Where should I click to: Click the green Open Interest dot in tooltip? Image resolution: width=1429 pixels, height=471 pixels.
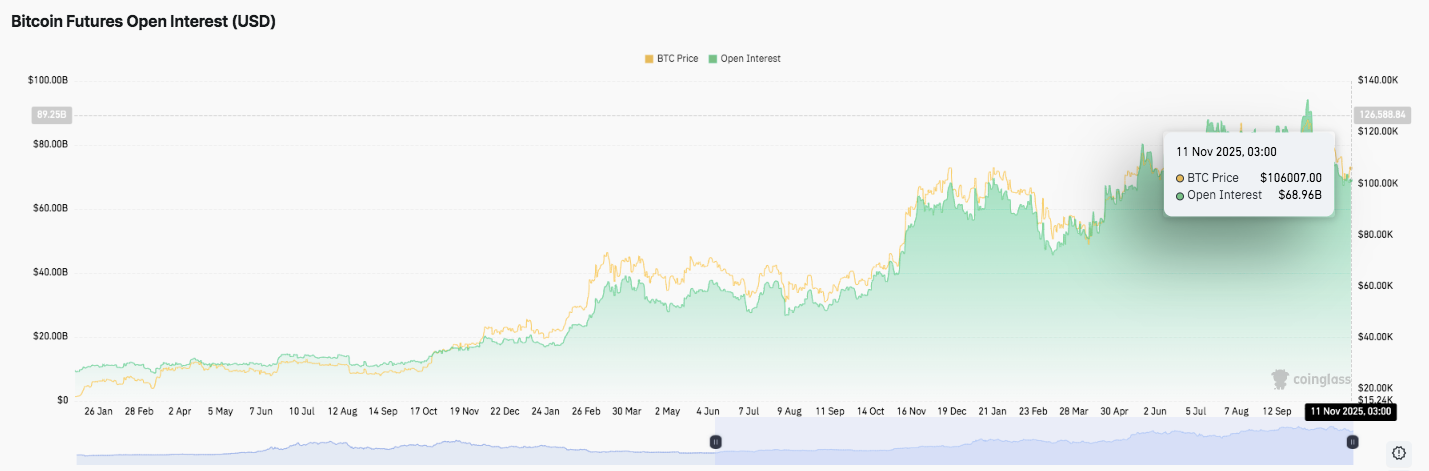[x=1180, y=195]
